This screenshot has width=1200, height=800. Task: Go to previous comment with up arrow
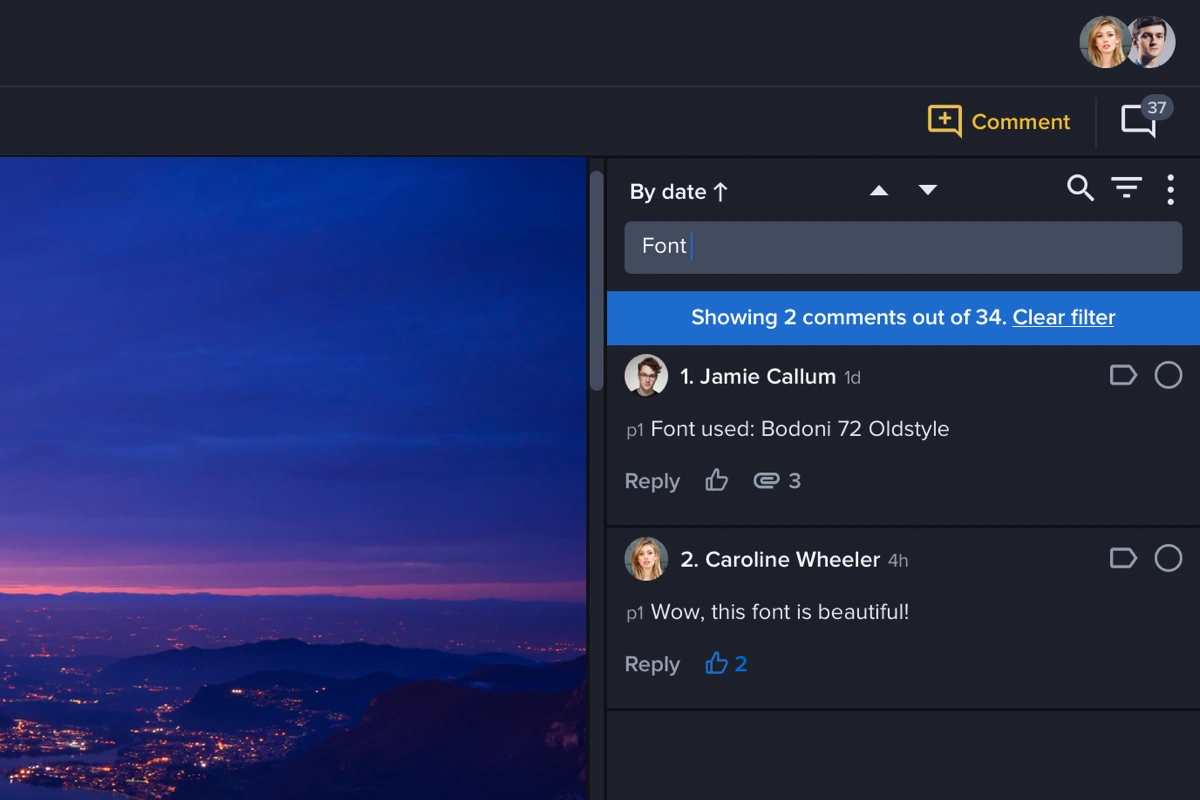[879, 190]
